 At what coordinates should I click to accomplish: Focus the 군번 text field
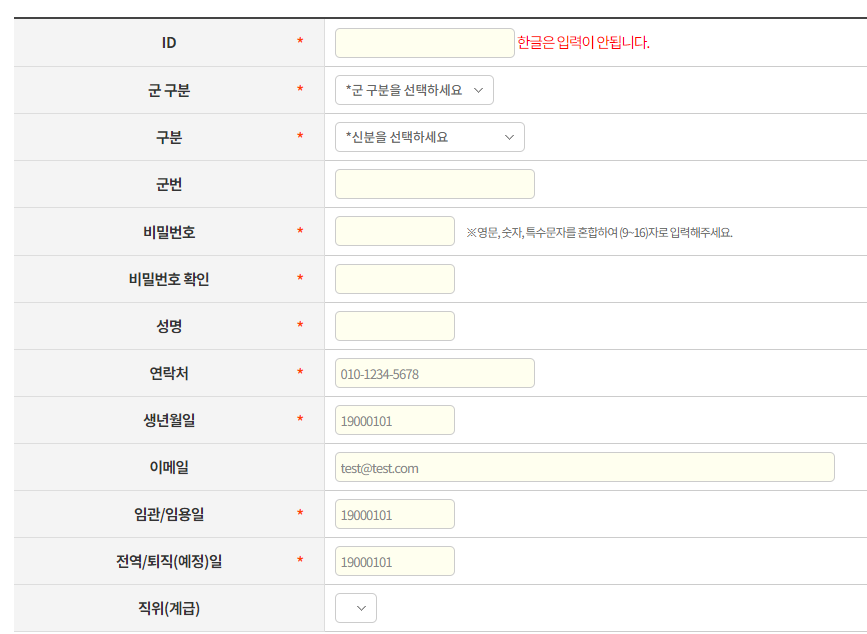coord(434,184)
